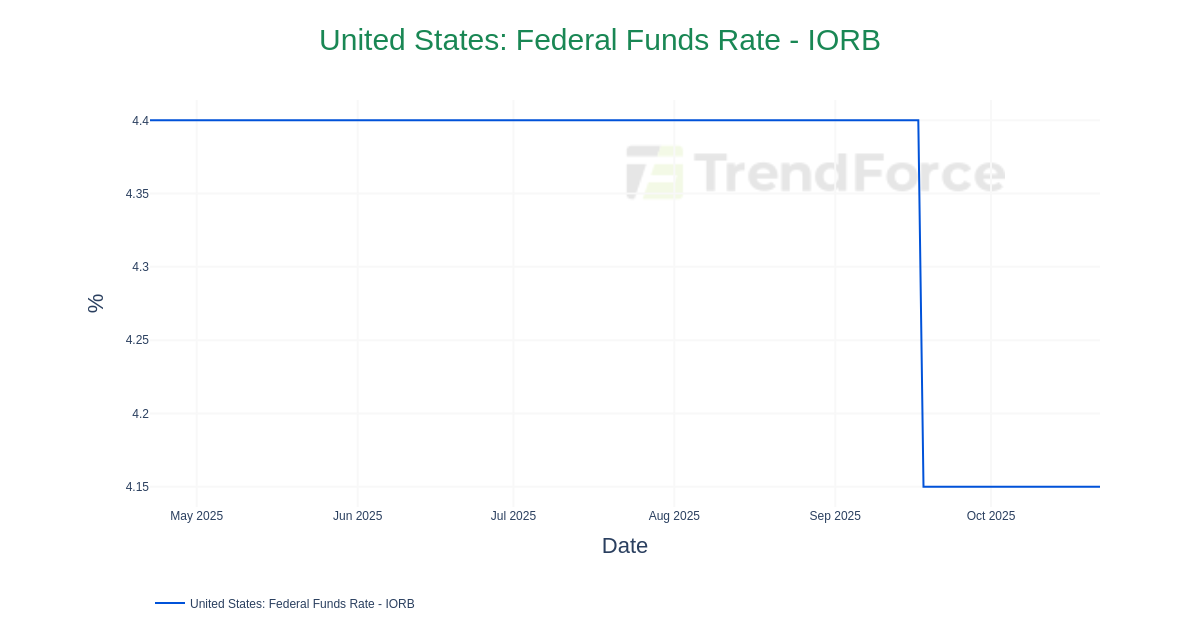Toggle the Federal Funds Rate - IORB legend entry
The height and width of the screenshot is (630, 1200).
point(302,604)
